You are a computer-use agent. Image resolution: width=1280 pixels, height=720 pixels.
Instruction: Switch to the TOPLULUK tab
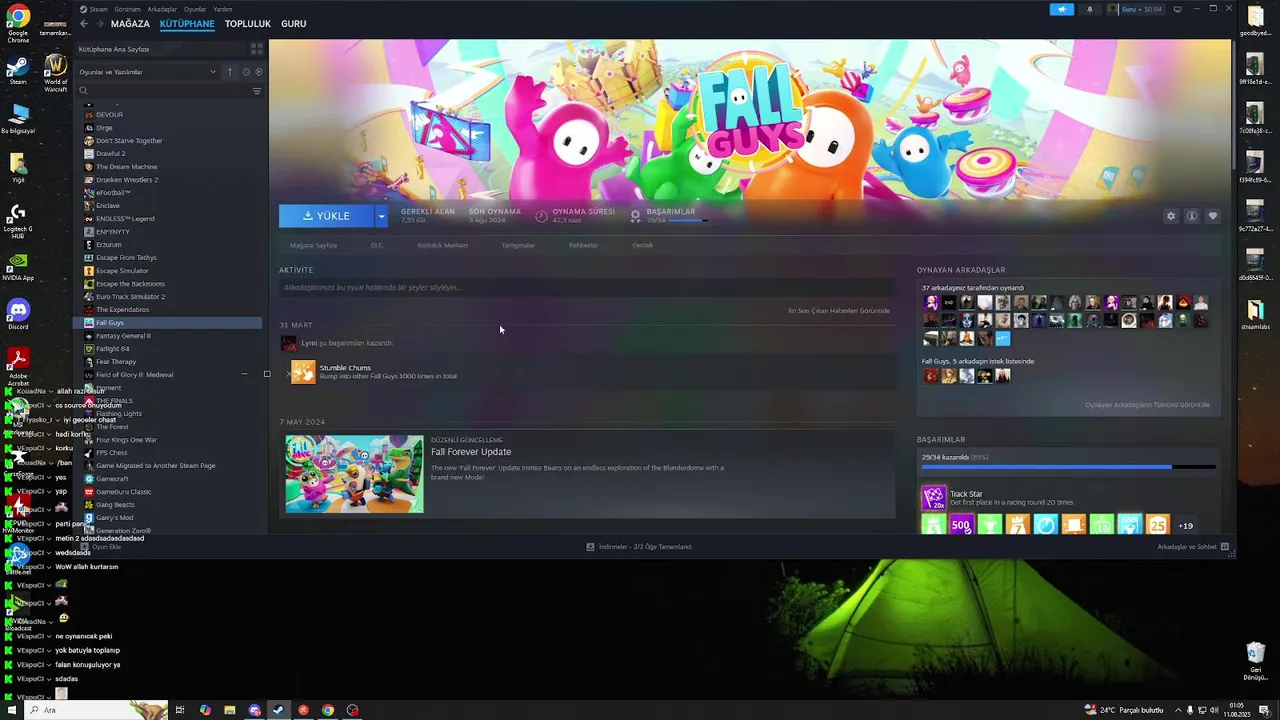(x=248, y=24)
